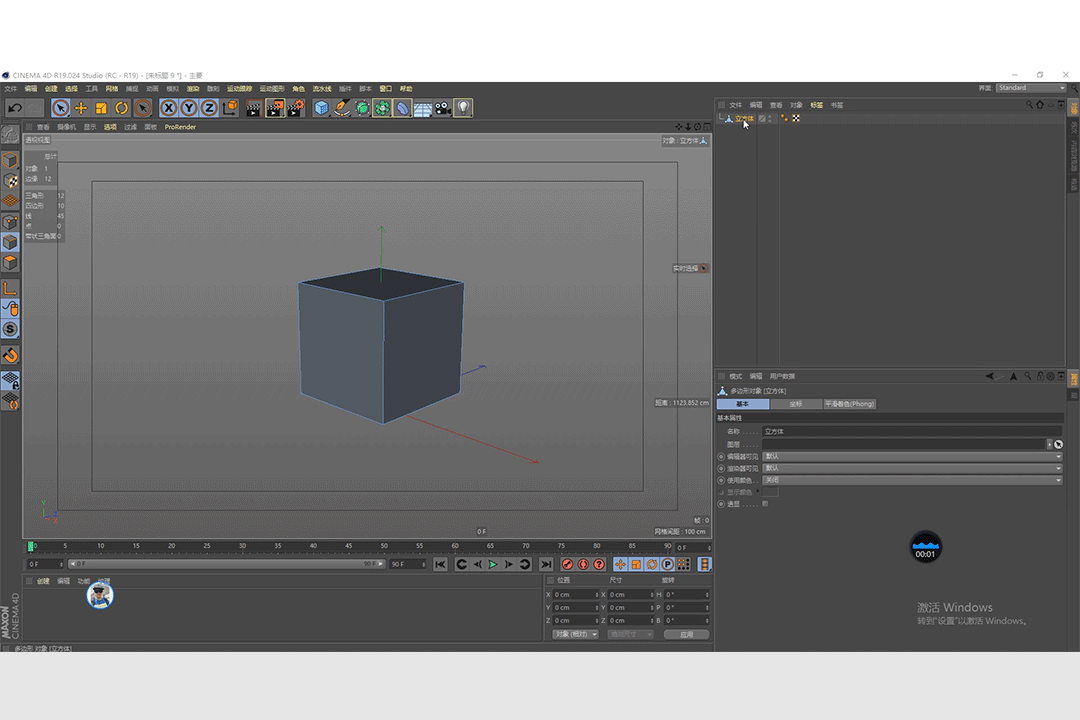
Task: Click the green Play Forwards button
Action: (x=493, y=564)
